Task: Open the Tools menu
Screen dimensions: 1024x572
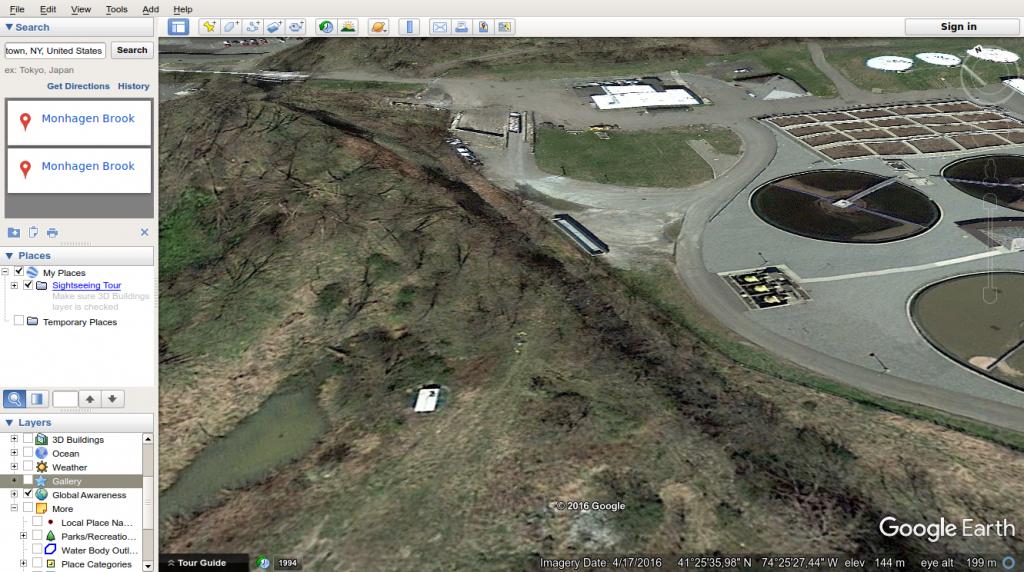Action: (x=116, y=9)
